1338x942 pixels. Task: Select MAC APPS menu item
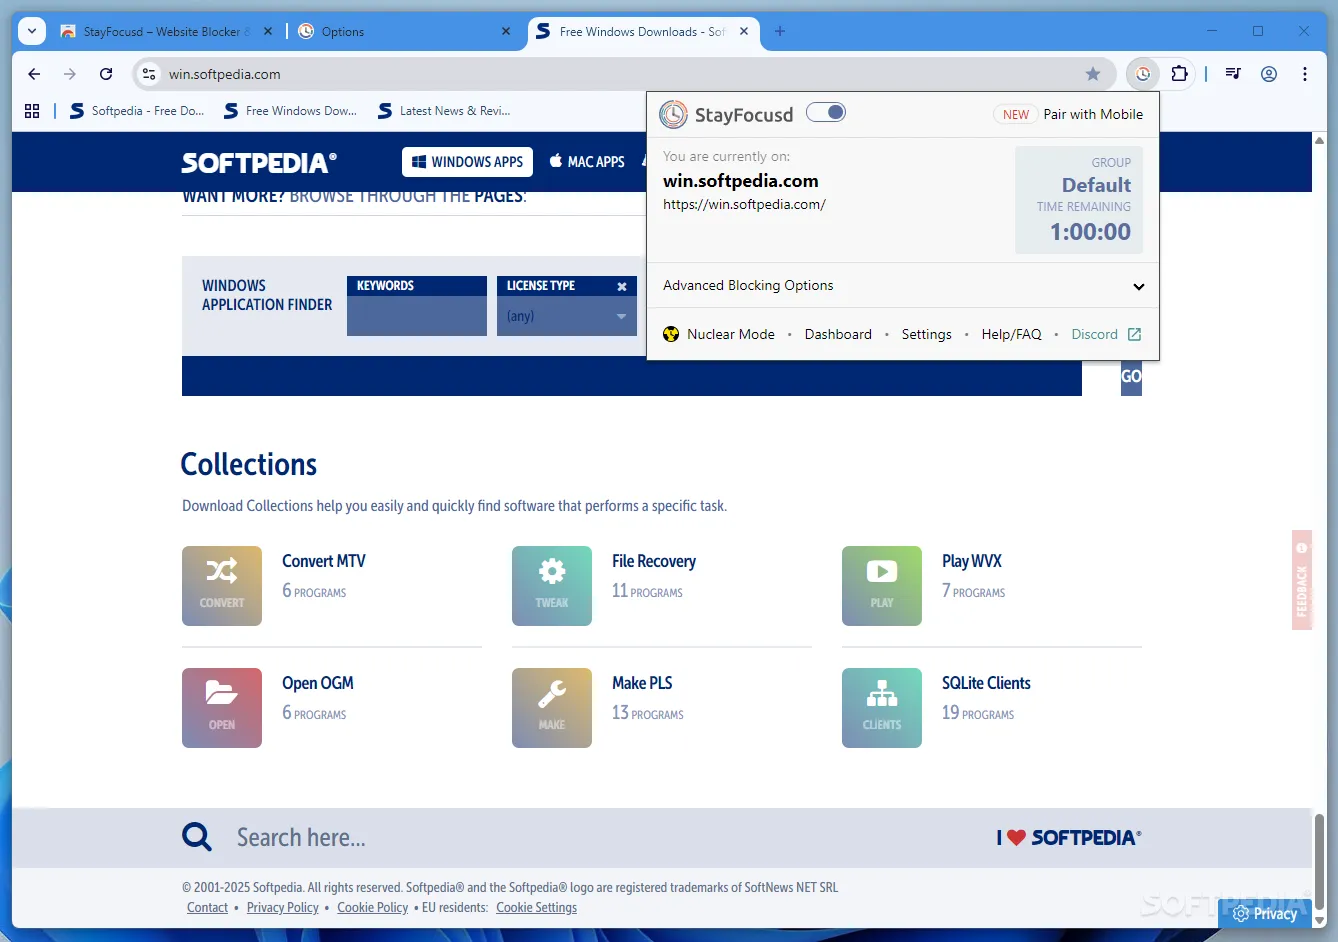[x=587, y=162]
